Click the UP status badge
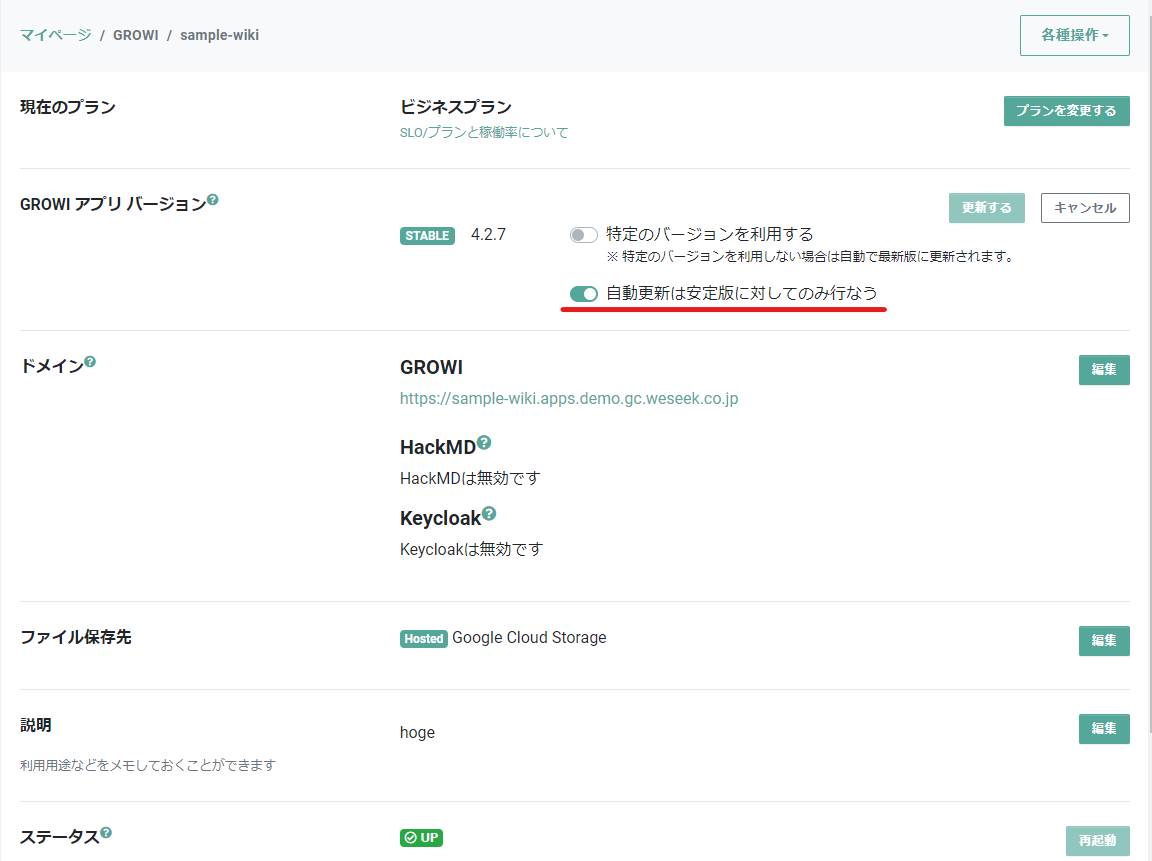 421,837
